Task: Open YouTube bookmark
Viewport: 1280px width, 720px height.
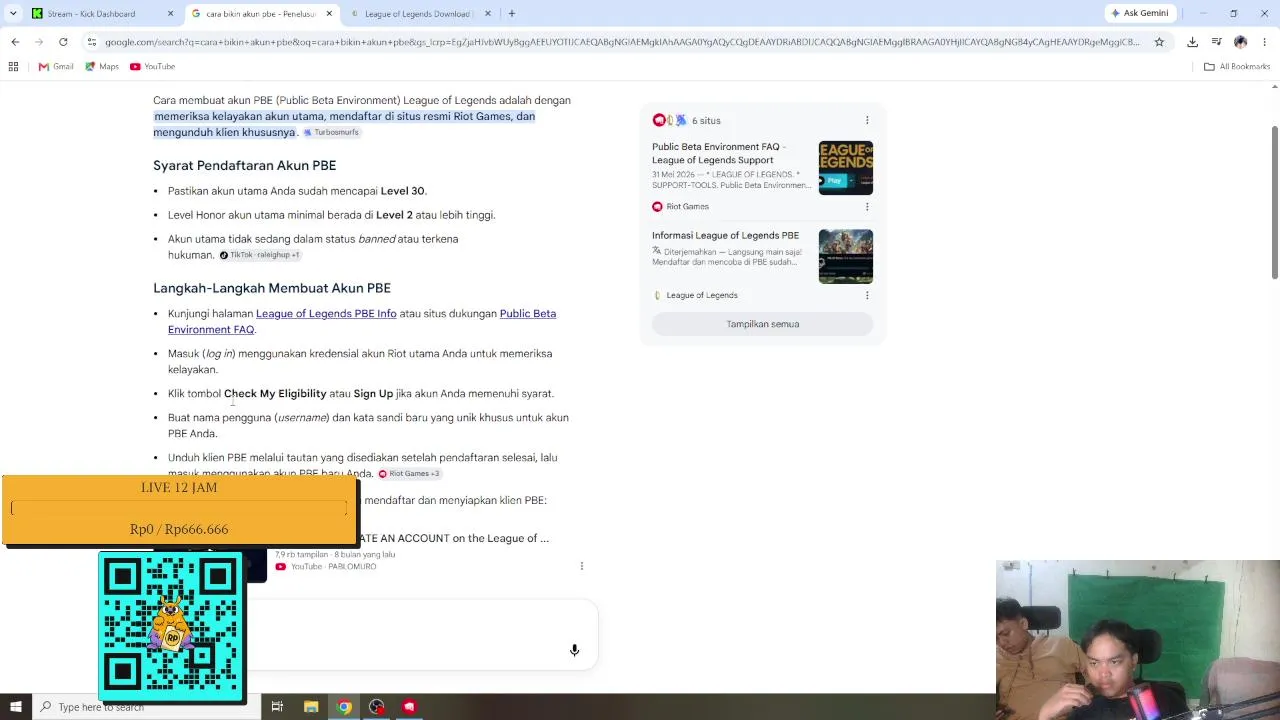Action: (x=152, y=67)
